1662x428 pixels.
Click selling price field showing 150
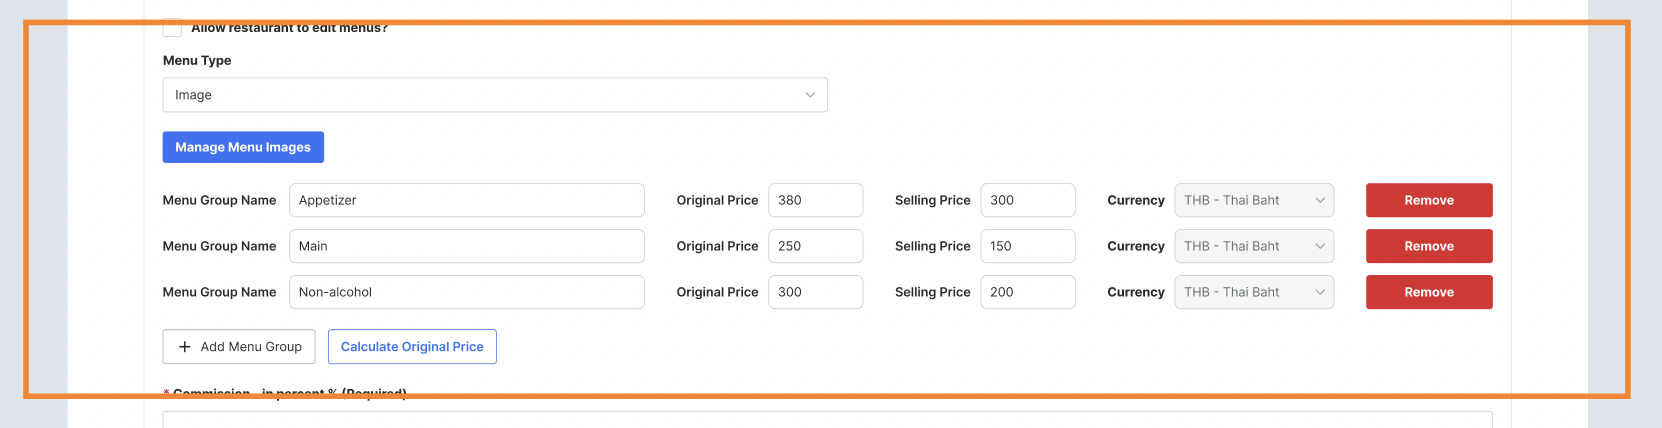pos(1027,246)
